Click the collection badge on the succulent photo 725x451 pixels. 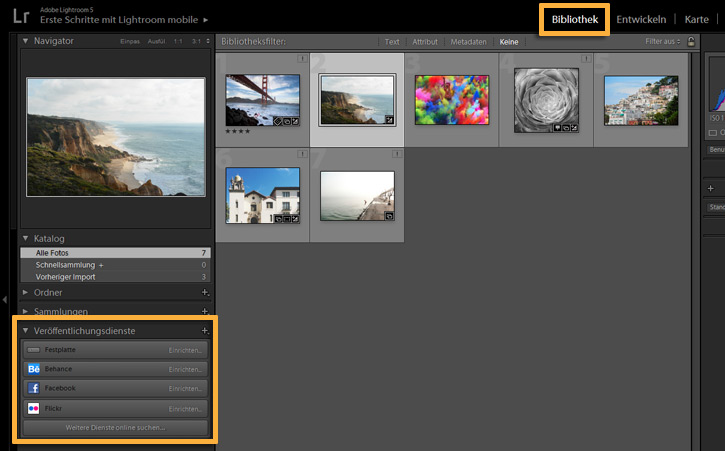click(x=565, y=128)
